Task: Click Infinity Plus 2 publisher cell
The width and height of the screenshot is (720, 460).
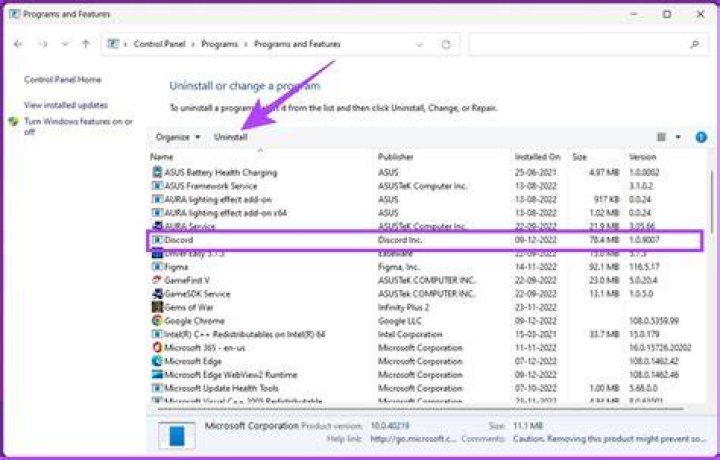Action: click(404, 307)
